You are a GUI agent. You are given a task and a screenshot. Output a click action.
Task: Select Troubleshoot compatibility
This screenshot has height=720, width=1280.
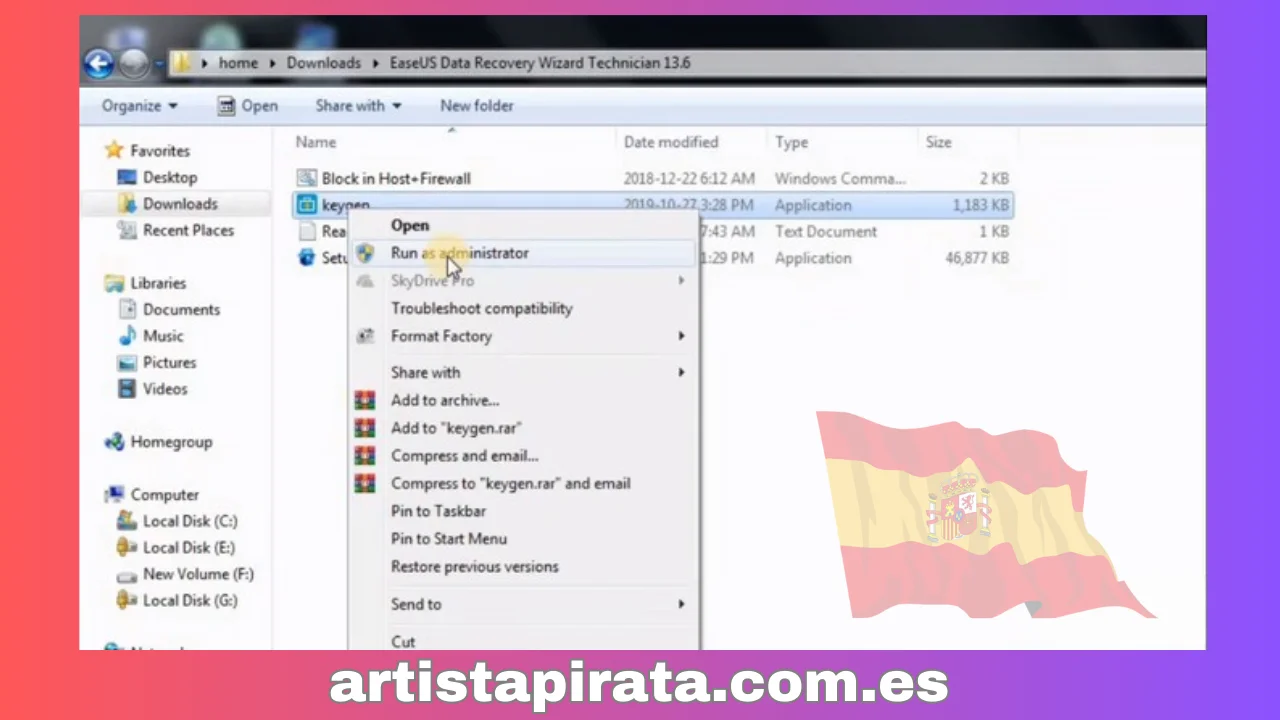tap(482, 309)
